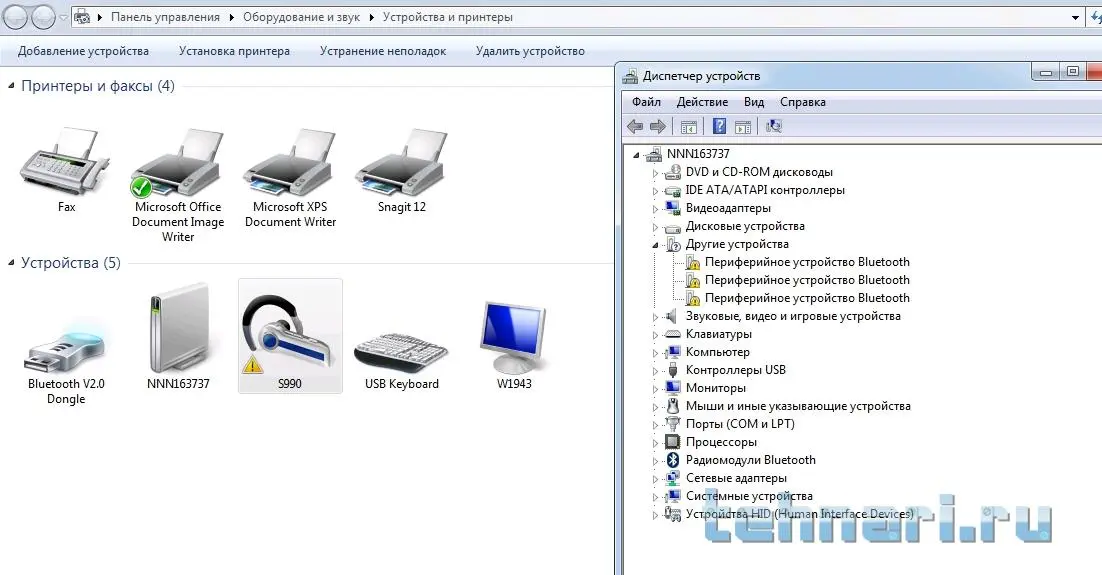Select Устройства HID (Human Interface Devices)
This screenshot has width=1102, height=575.
800,514
